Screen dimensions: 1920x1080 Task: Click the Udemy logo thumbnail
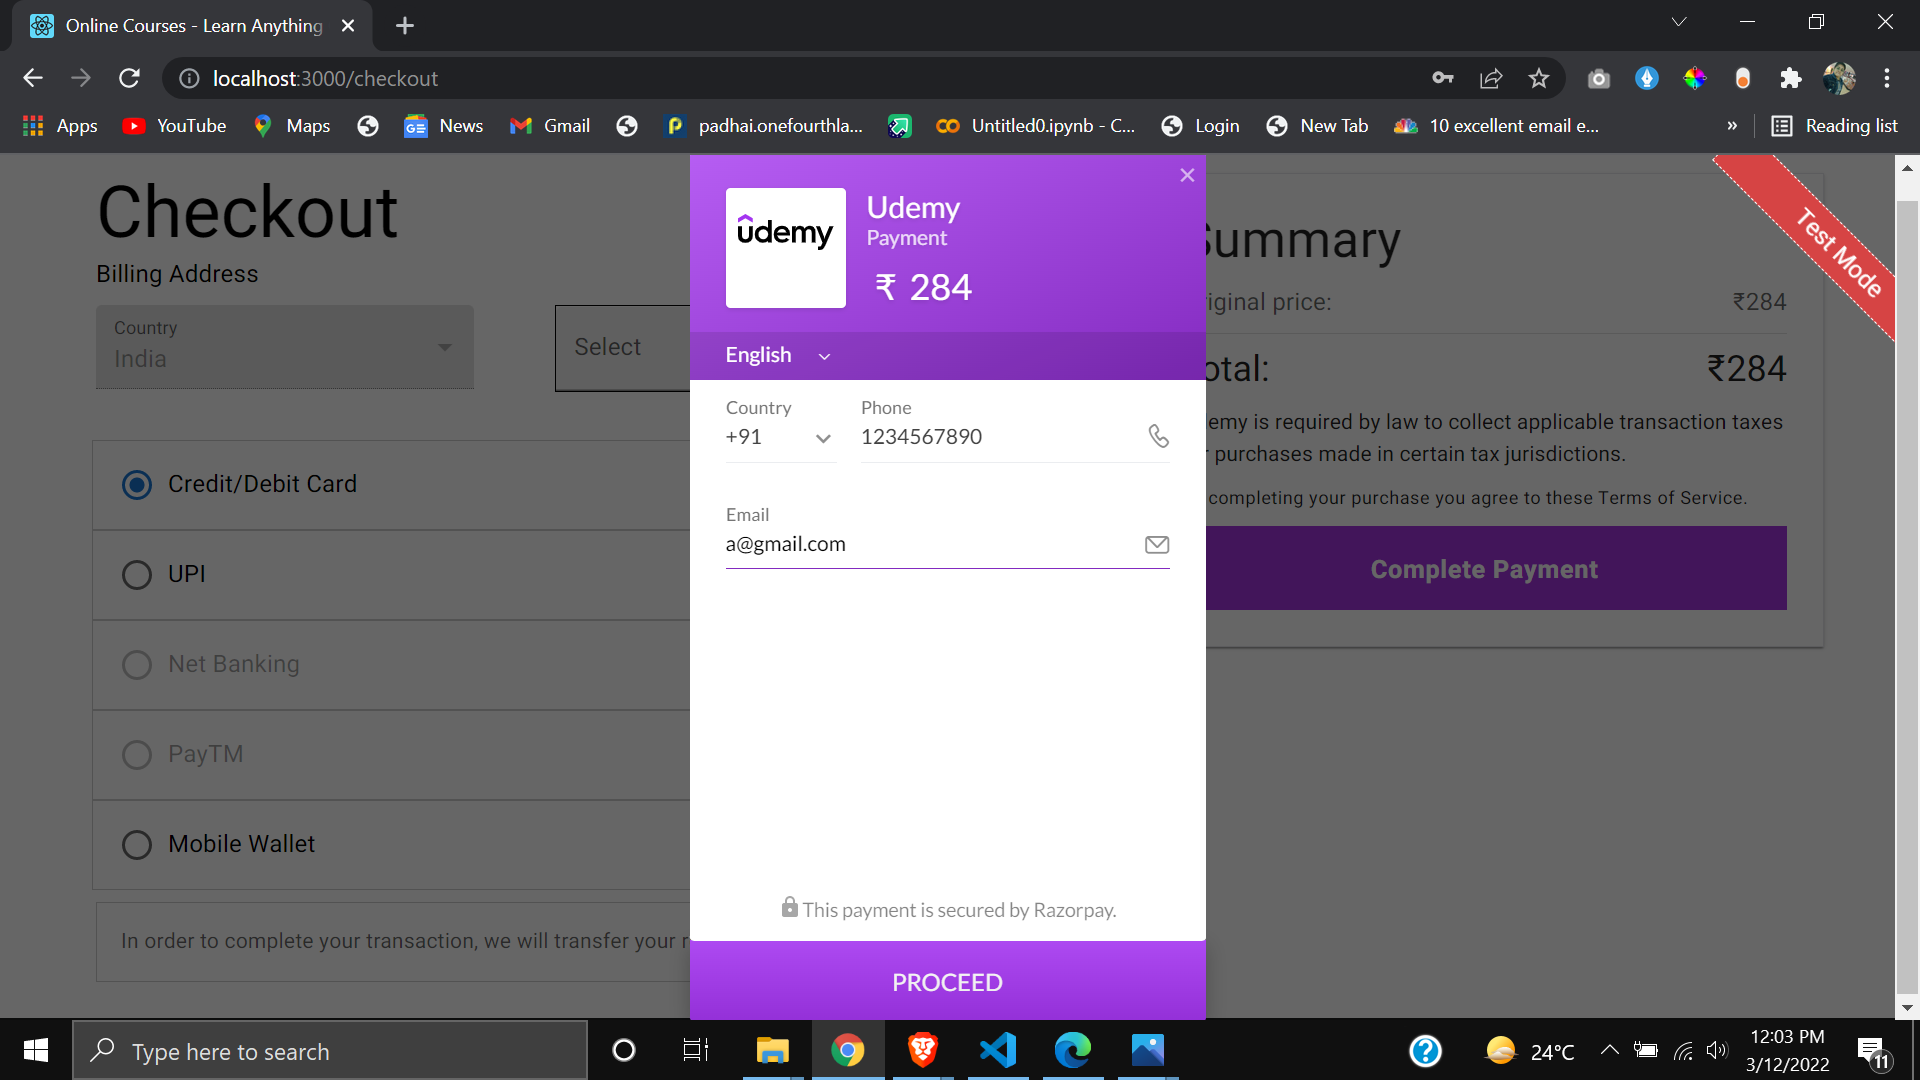(x=785, y=247)
